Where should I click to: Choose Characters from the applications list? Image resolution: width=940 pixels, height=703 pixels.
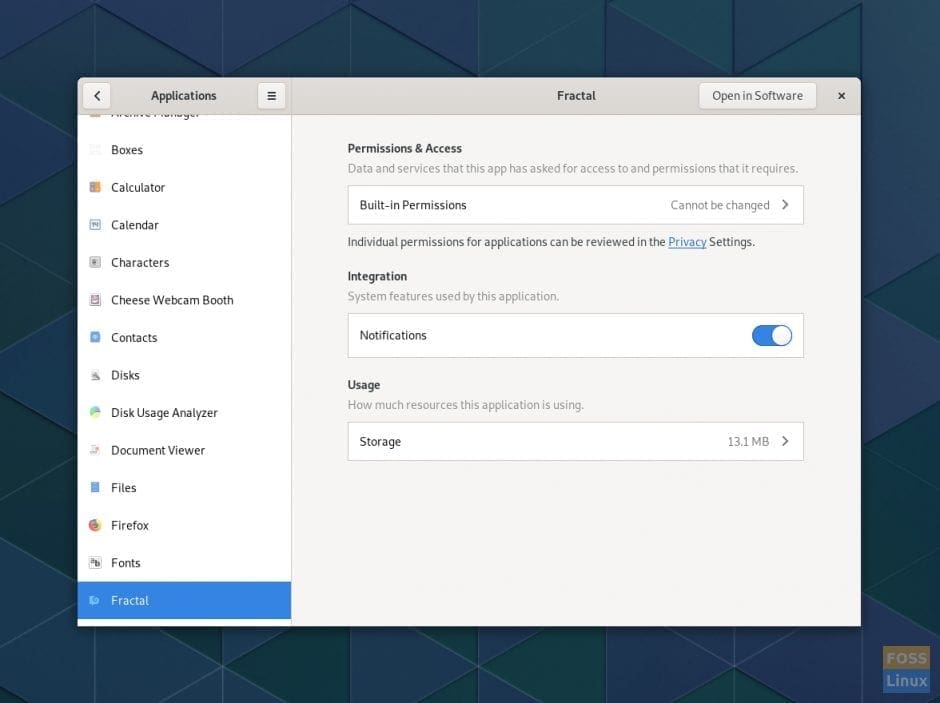(140, 263)
